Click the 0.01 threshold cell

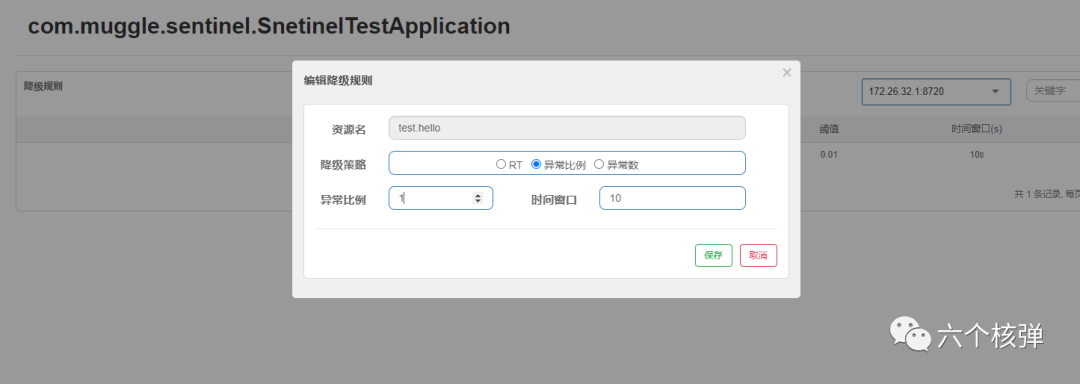pos(829,155)
